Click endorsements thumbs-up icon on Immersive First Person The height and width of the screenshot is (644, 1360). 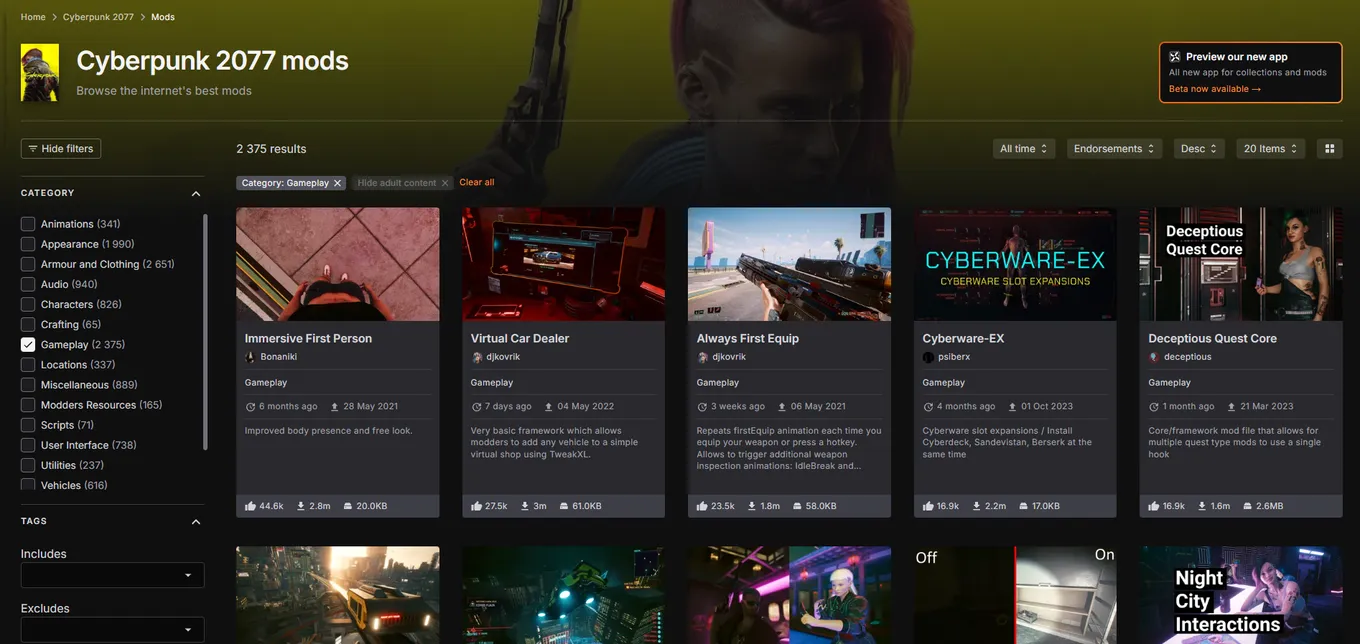[251, 506]
